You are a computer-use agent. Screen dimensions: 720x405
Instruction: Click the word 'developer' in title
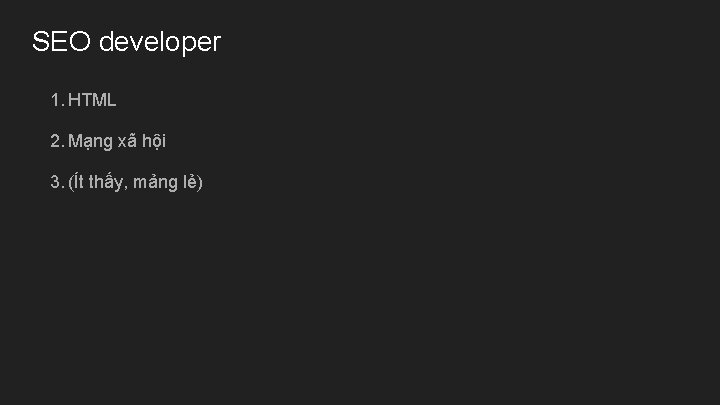point(160,43)
